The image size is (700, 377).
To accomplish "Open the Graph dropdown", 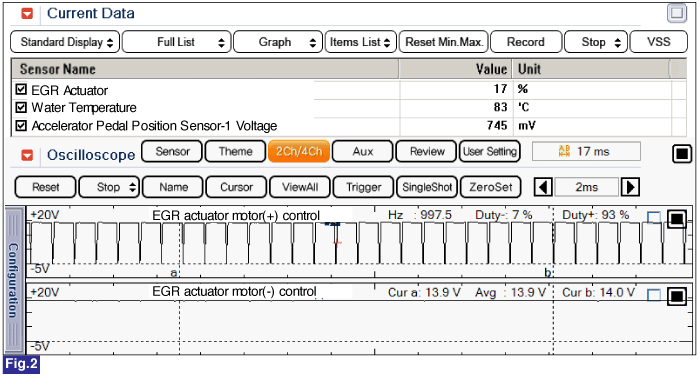I will [278, 42].
